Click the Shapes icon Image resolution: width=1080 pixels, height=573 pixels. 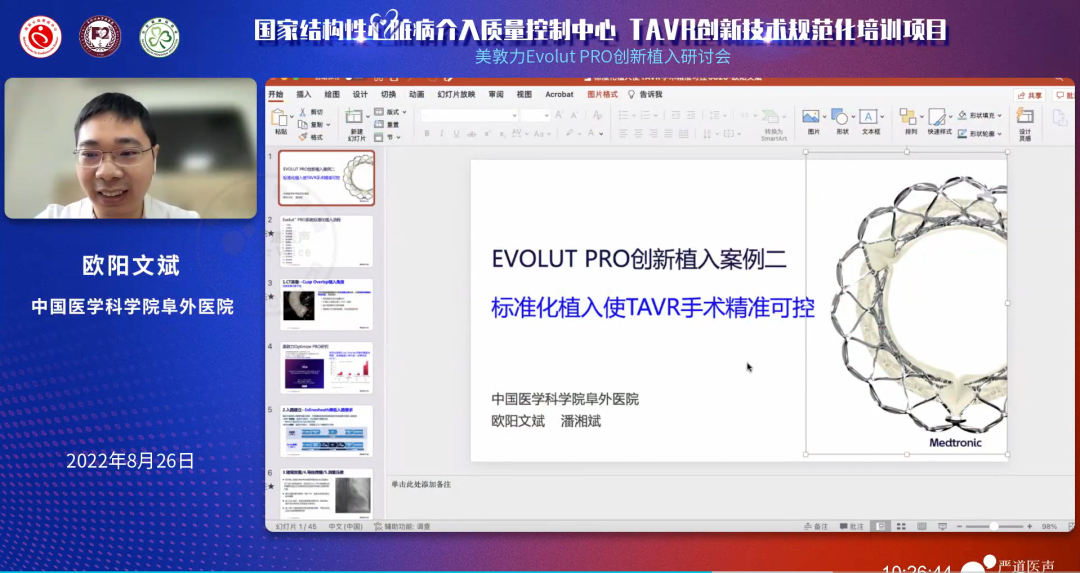(840, 116)
